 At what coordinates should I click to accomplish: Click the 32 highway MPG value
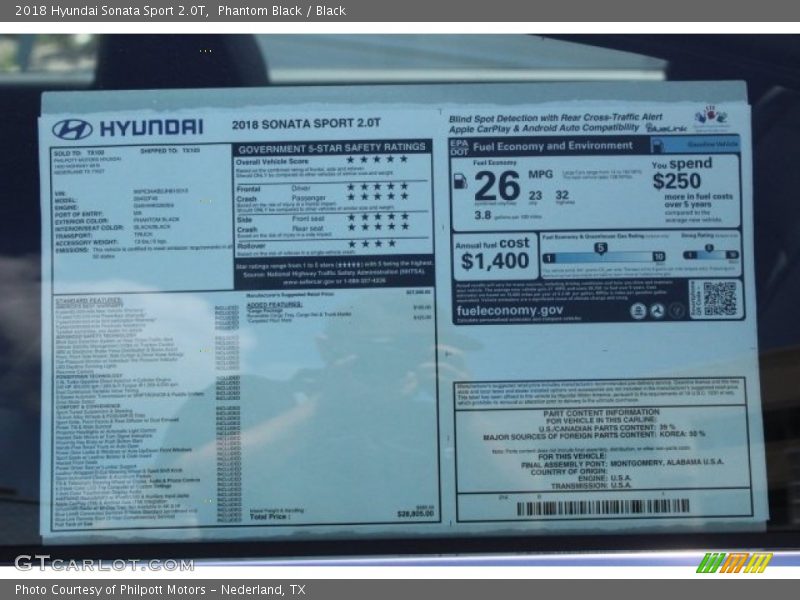pos(562,195)
